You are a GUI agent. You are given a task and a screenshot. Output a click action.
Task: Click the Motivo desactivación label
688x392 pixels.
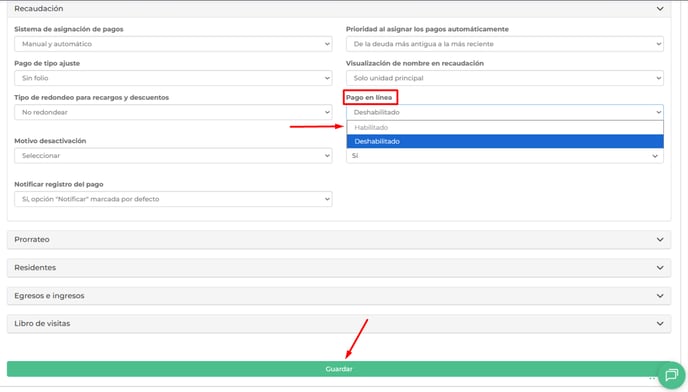point(50,141)
